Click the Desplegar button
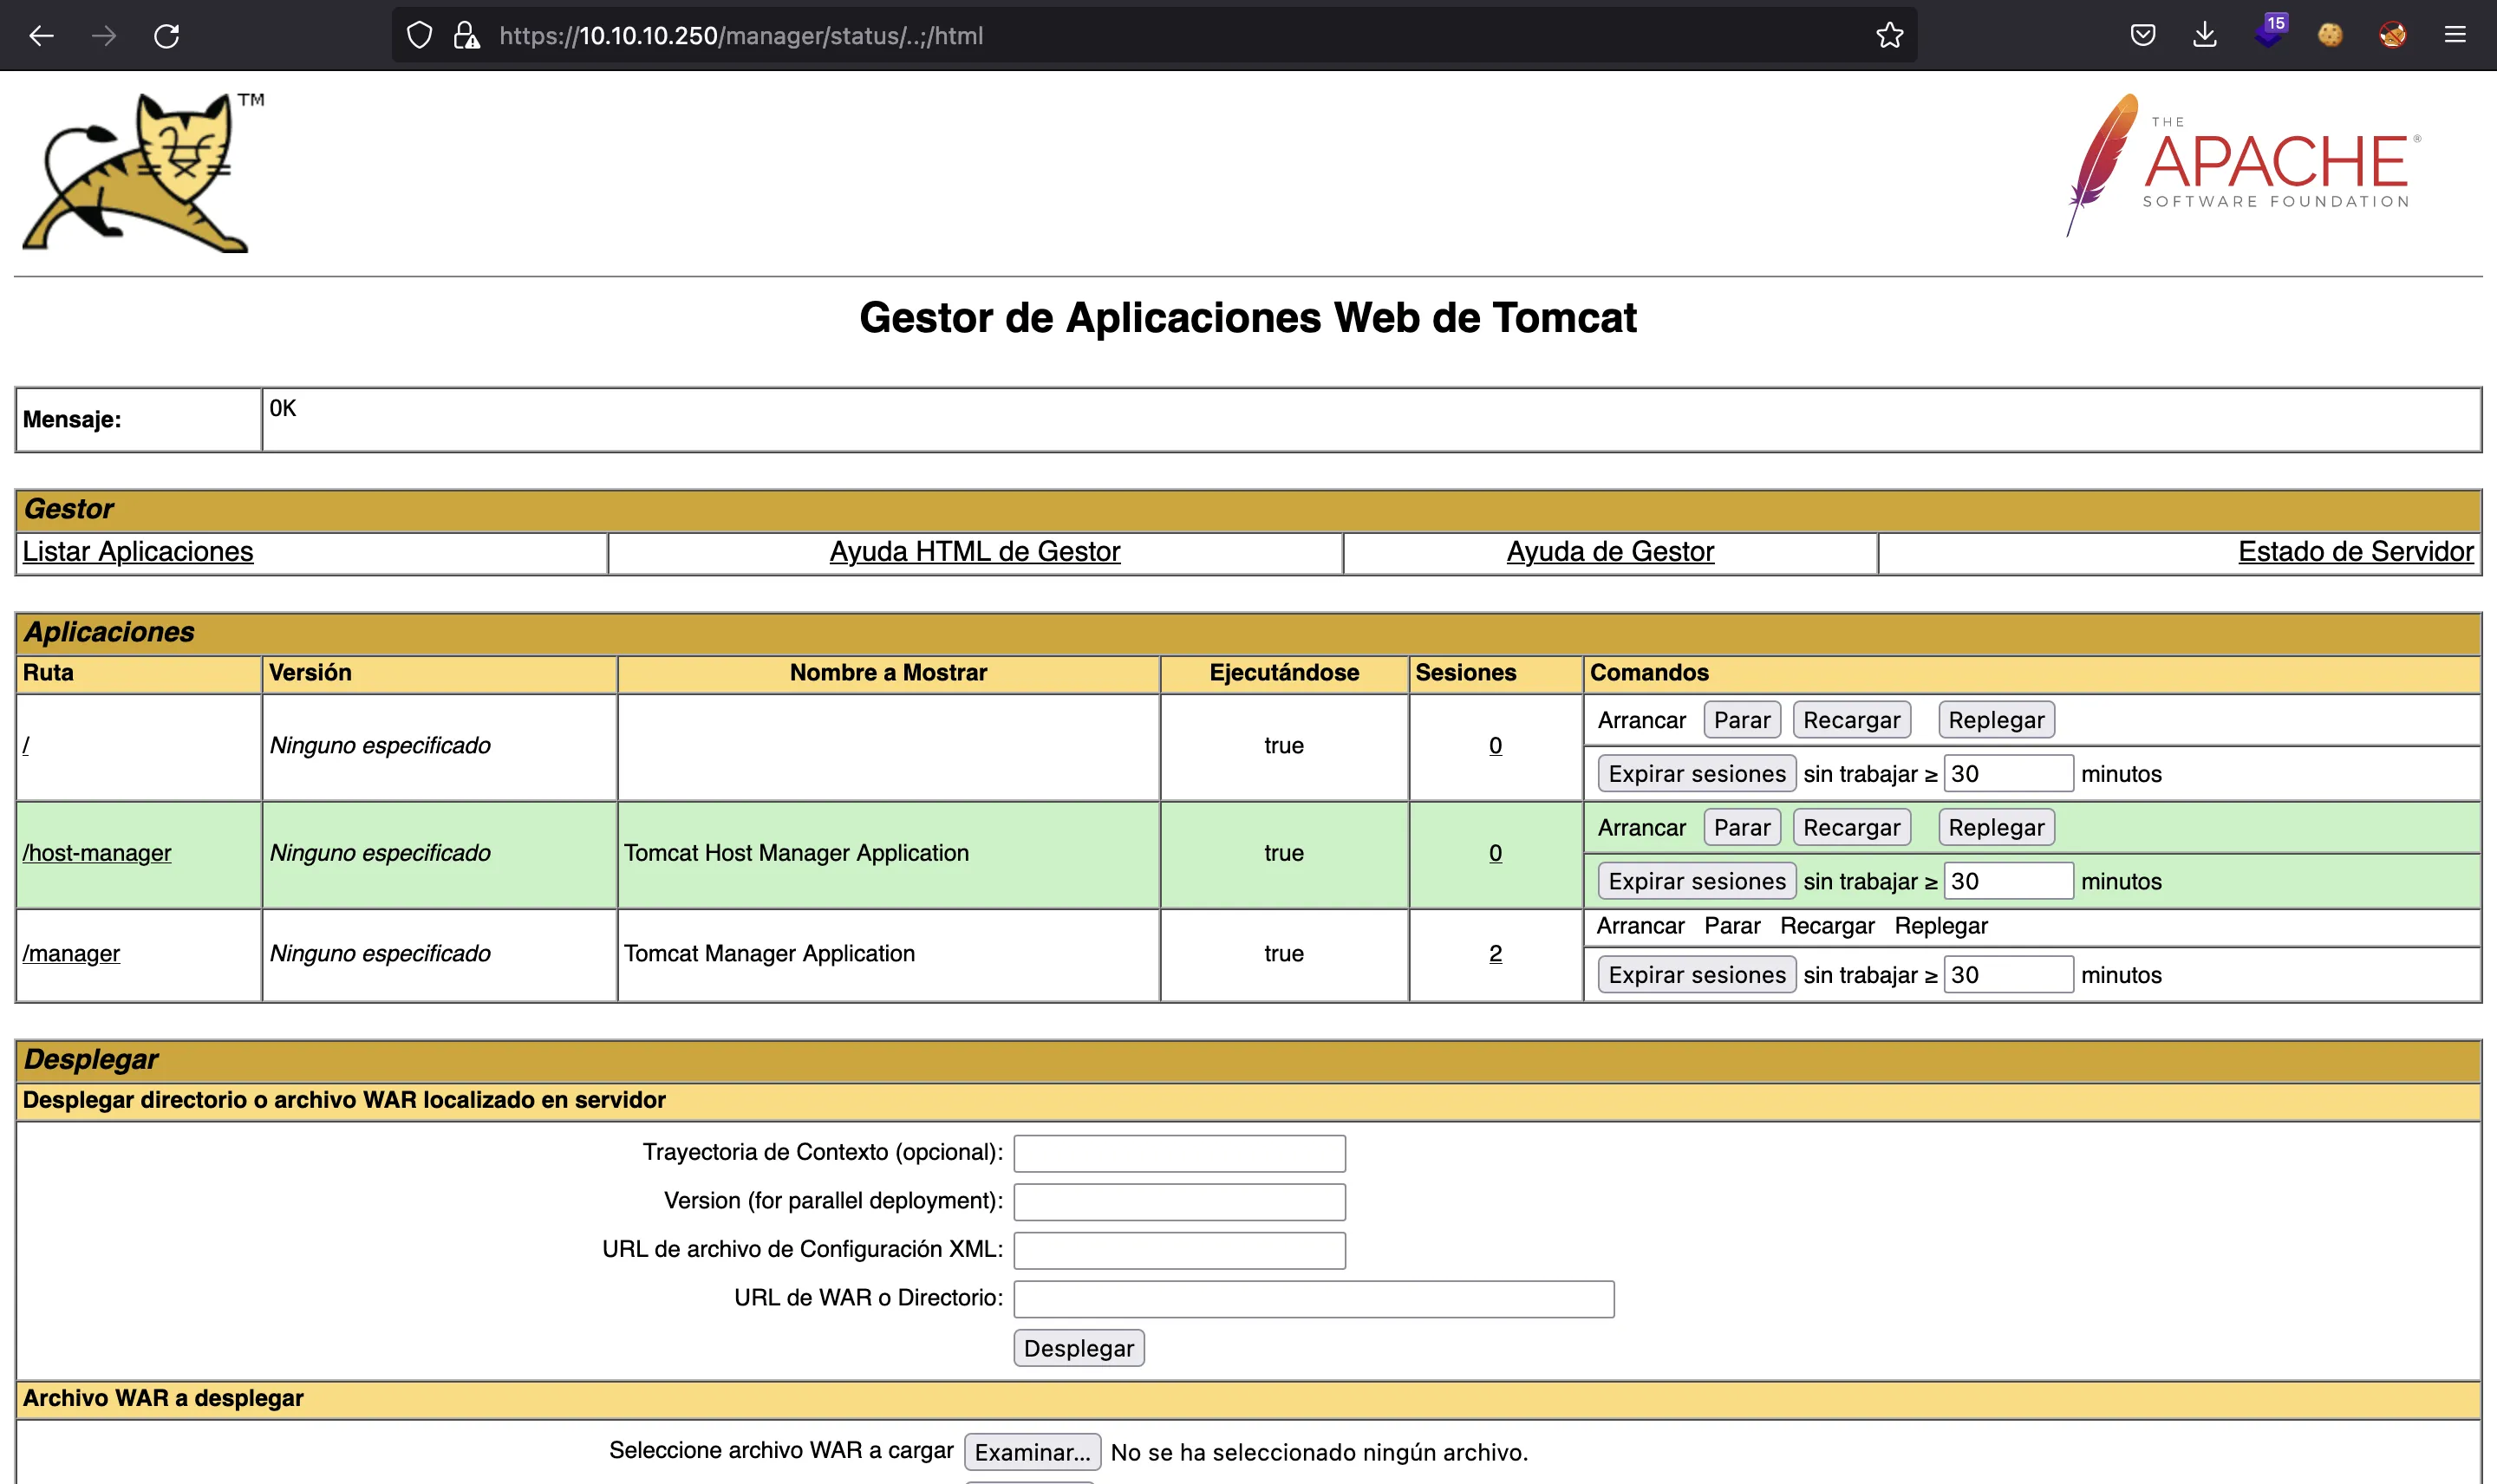 click(x=1078, y=1348)
